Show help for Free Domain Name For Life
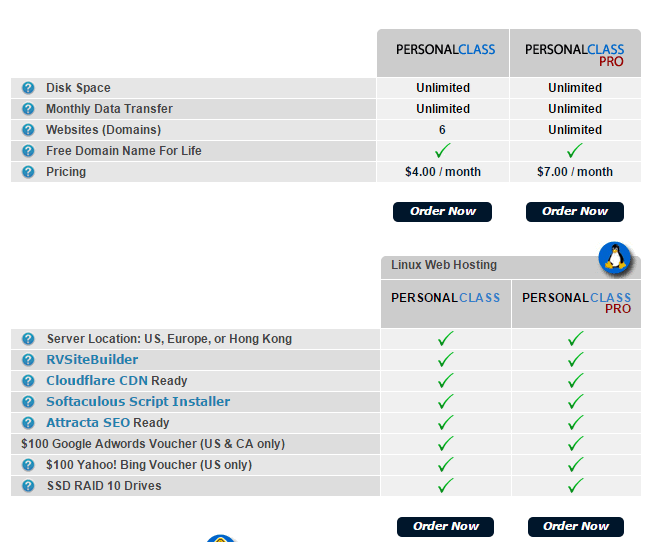Viewport: 655px width, 542px height. pos(28,150)
